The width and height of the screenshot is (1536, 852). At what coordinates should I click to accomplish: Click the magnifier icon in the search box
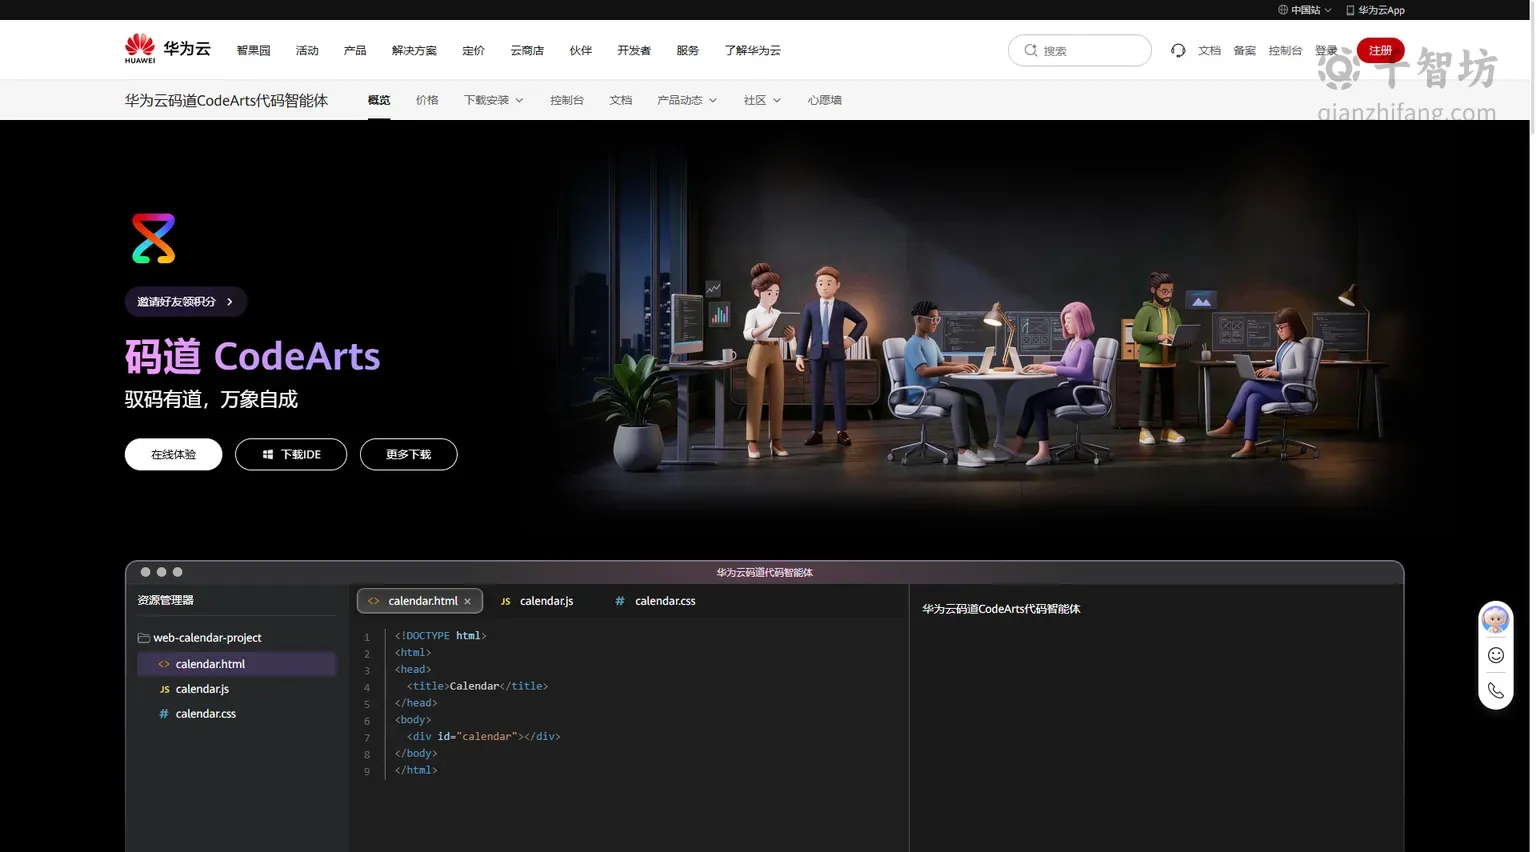click(x=1031, y=50)
